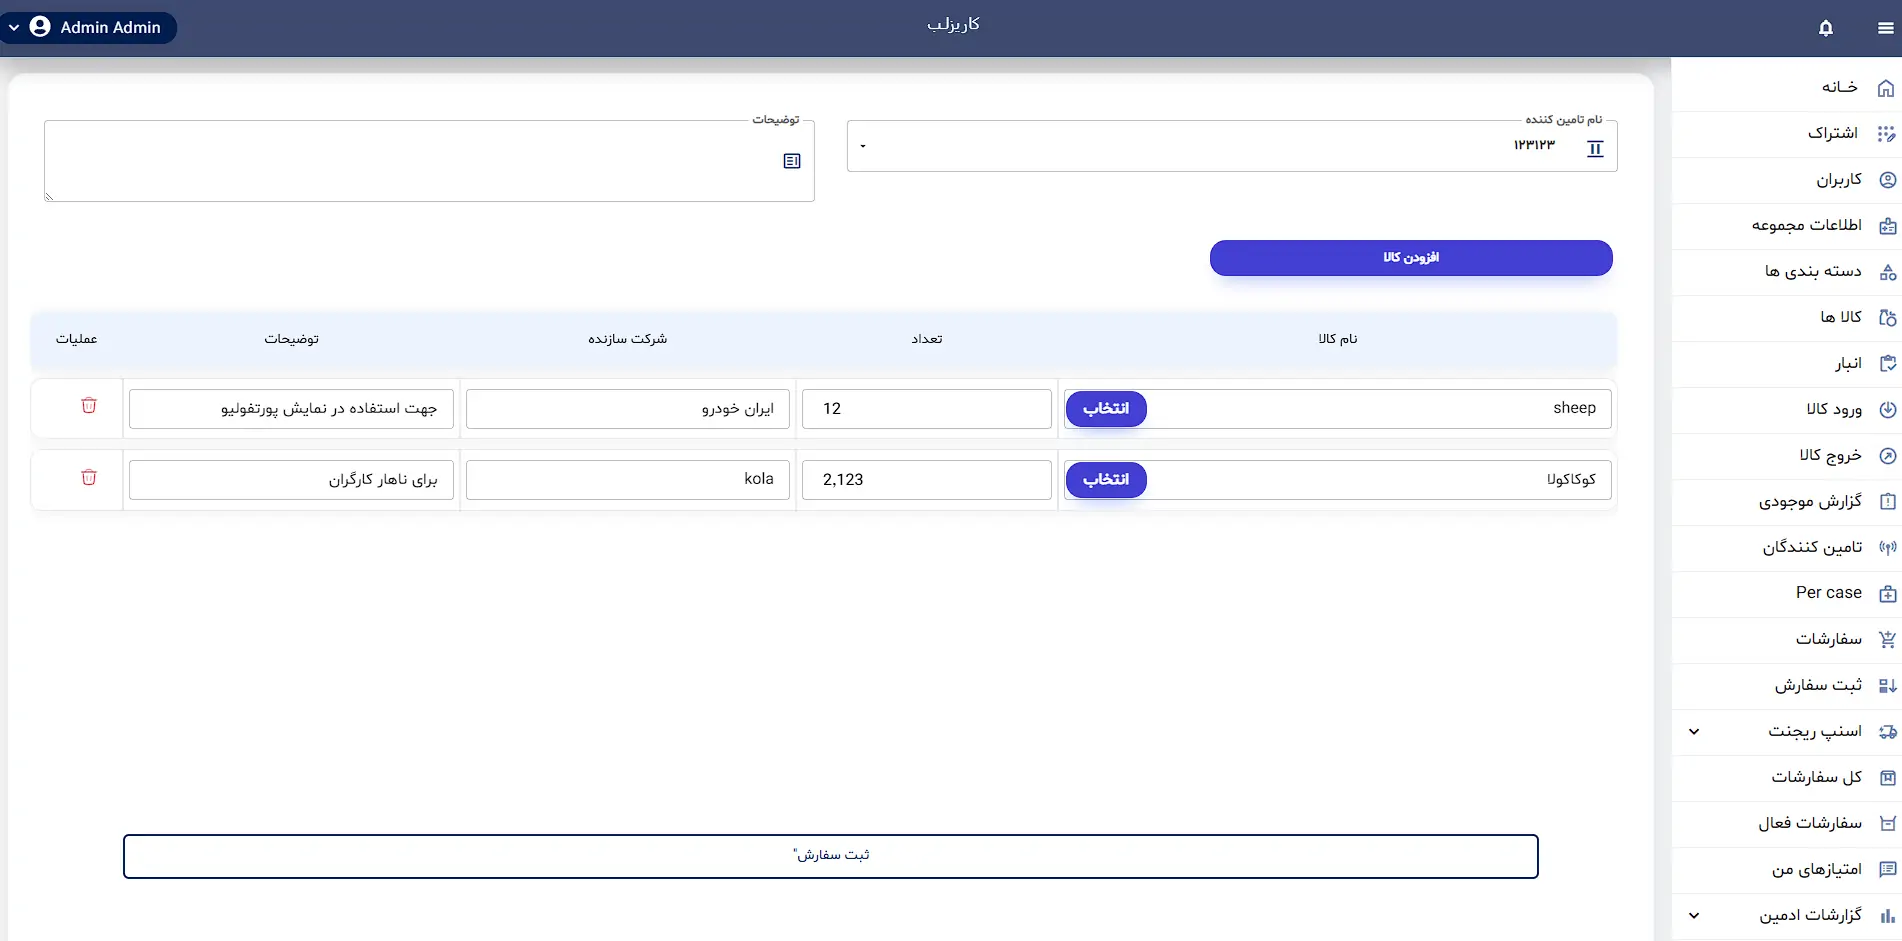Open سفارشات فعال menu item
This screenshot has height=941, width=1902.
tap(1786, 824)
